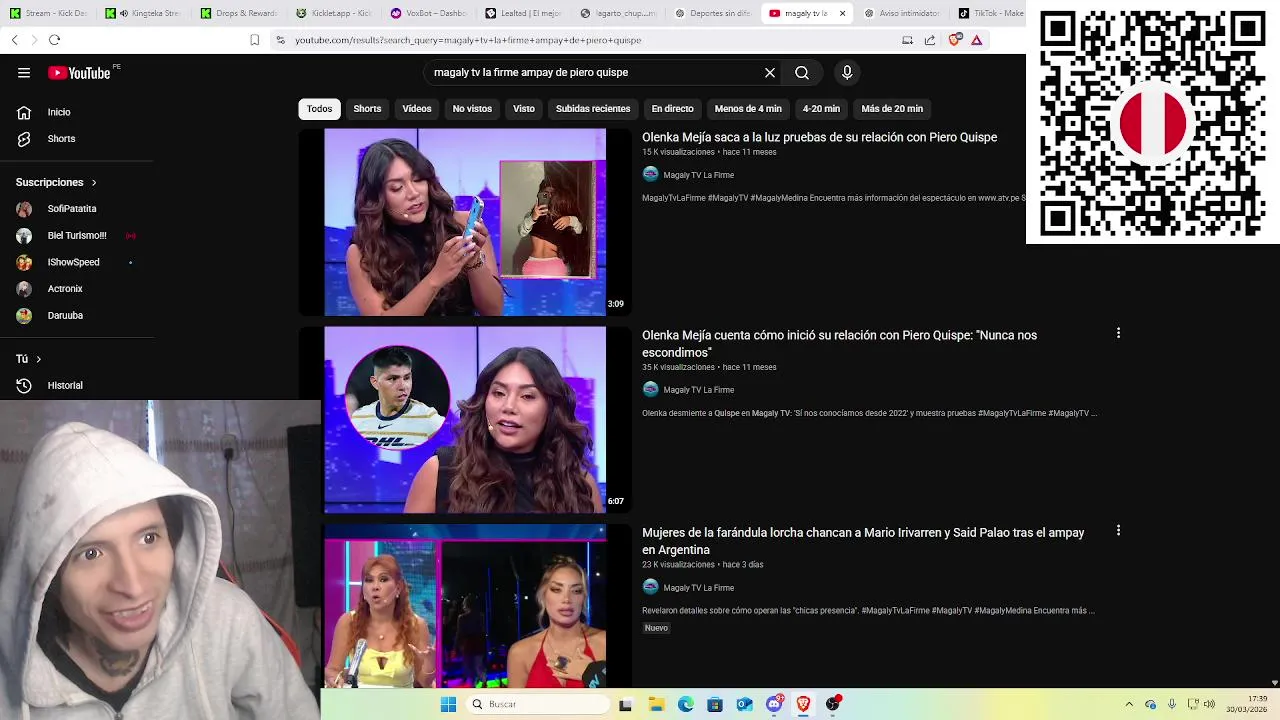This screenshot has height=720, width=1280.
Task: Show hidden system tray icons
Action: [1129, 704]
